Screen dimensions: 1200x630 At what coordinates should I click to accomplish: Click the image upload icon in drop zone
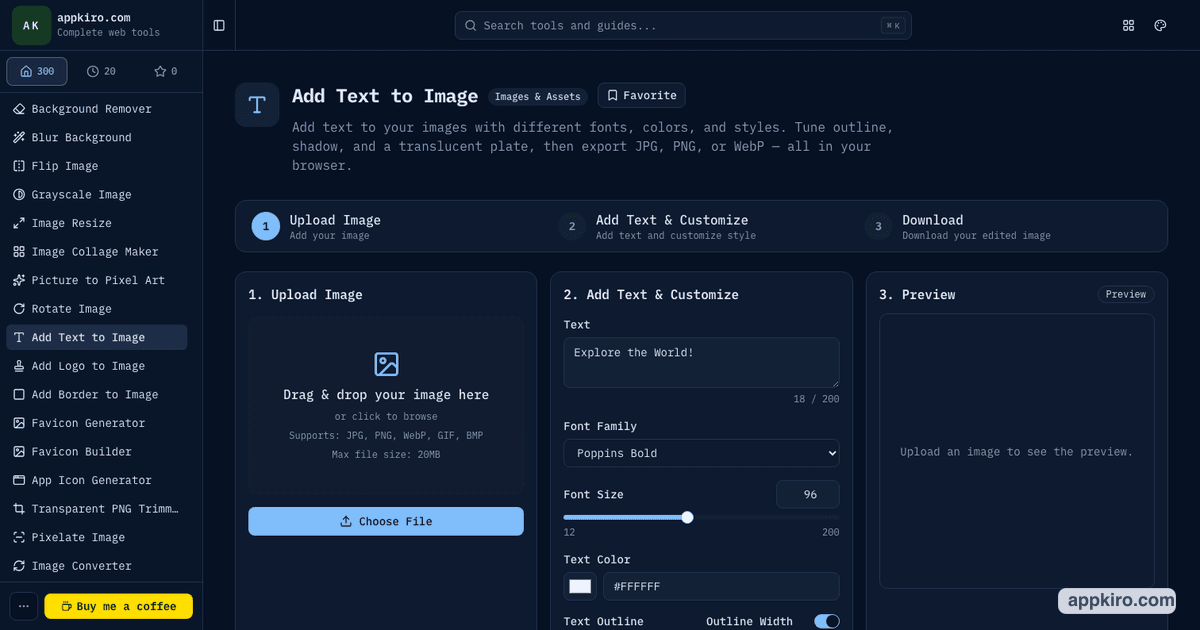[386, 364]
